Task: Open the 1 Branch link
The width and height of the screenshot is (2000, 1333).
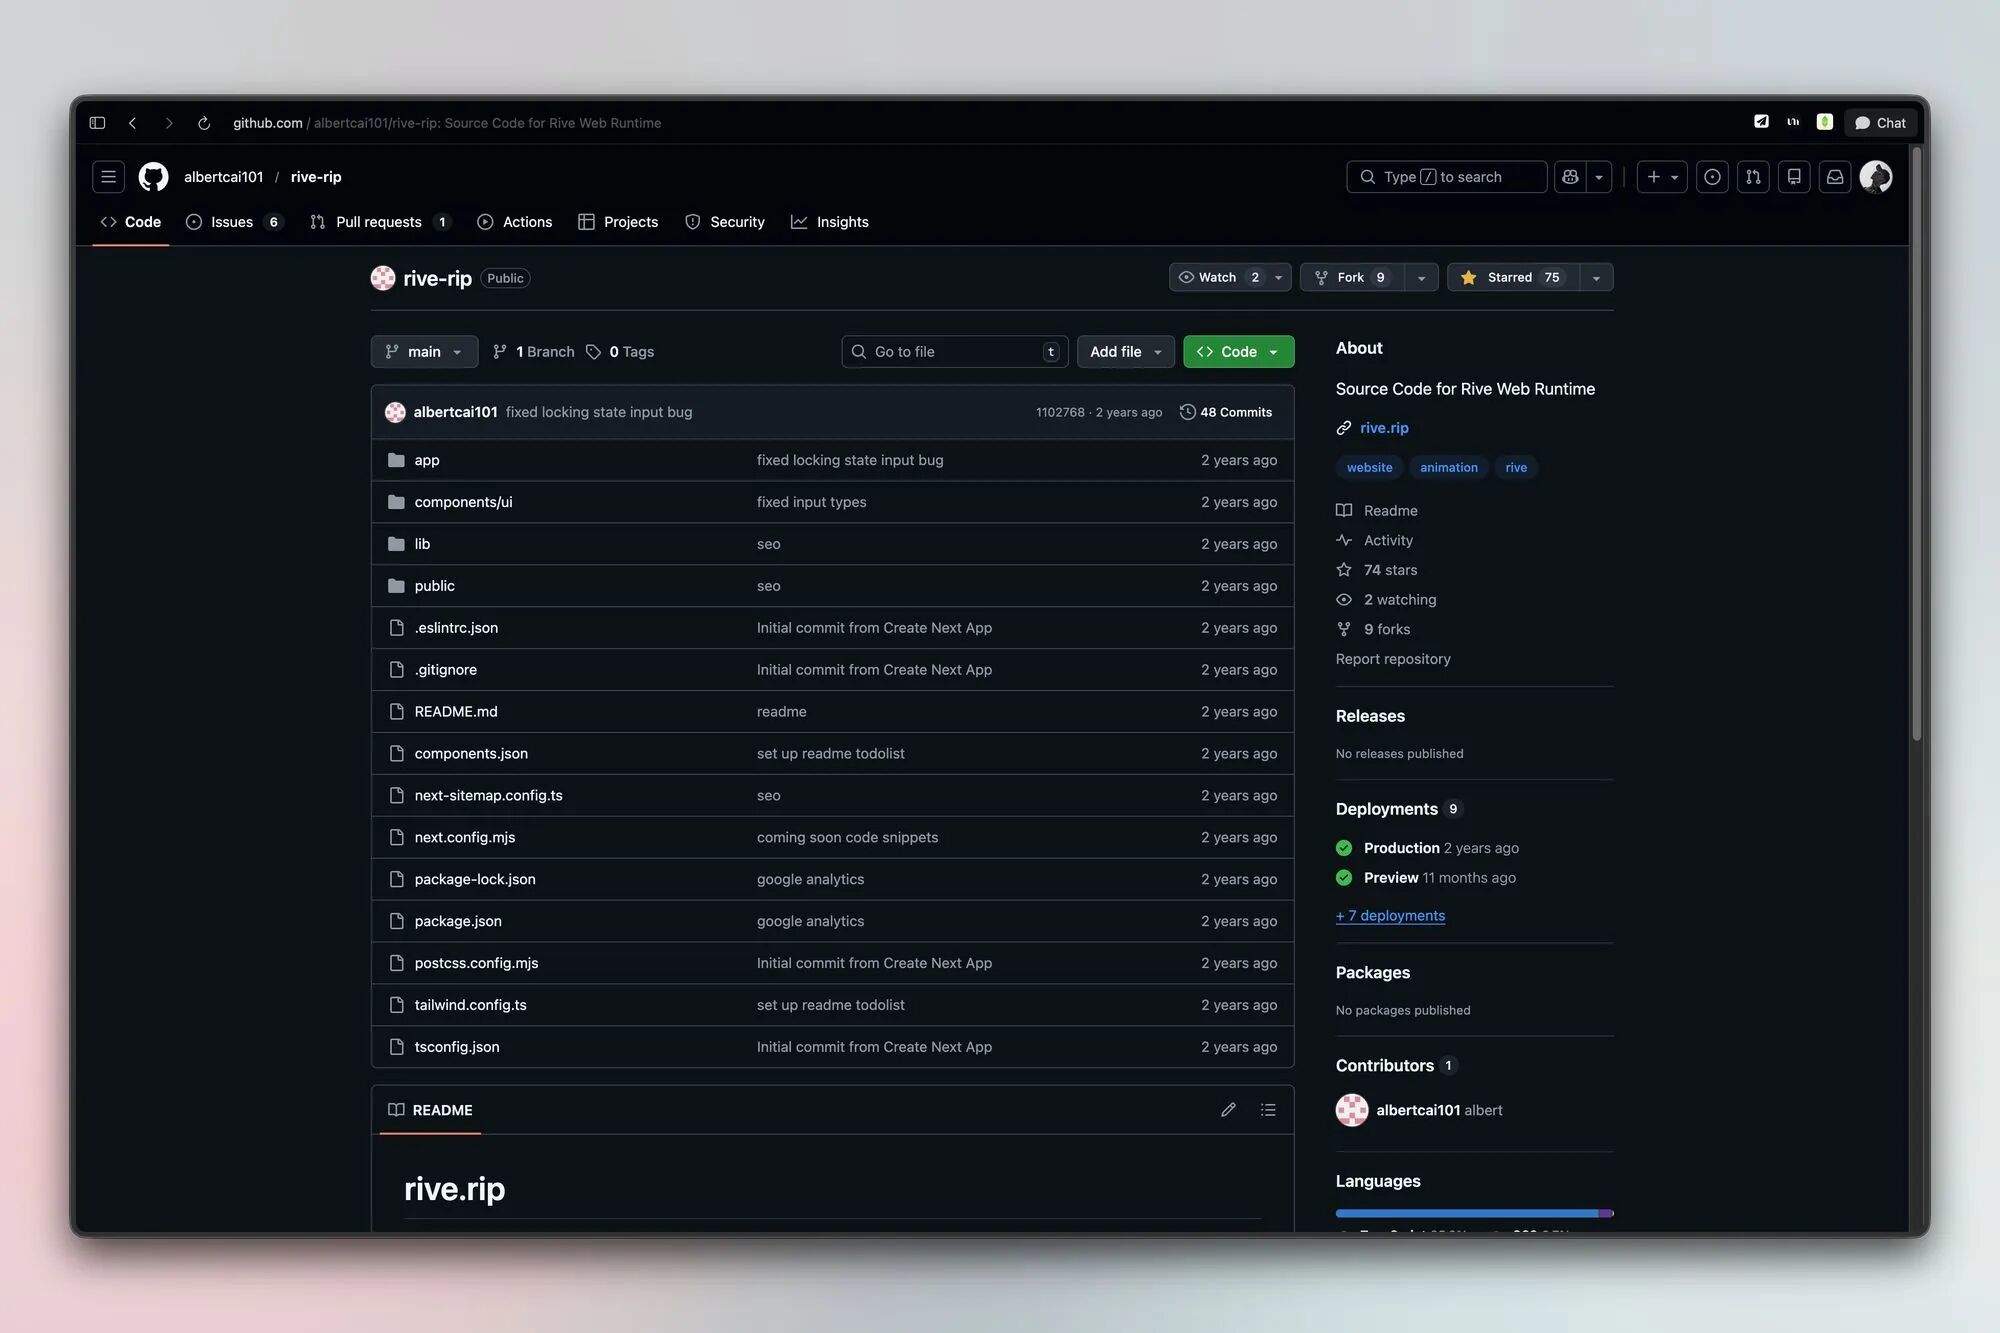Action: tap(534, 352)
